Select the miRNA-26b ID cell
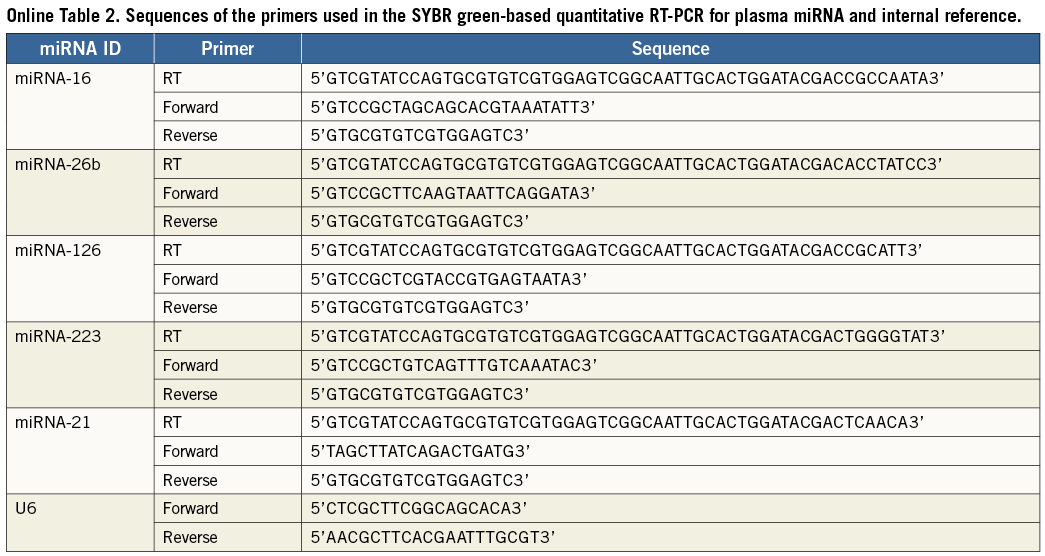Image resolution: width=1045 pixels, height=556 pixels. point(59,164)
